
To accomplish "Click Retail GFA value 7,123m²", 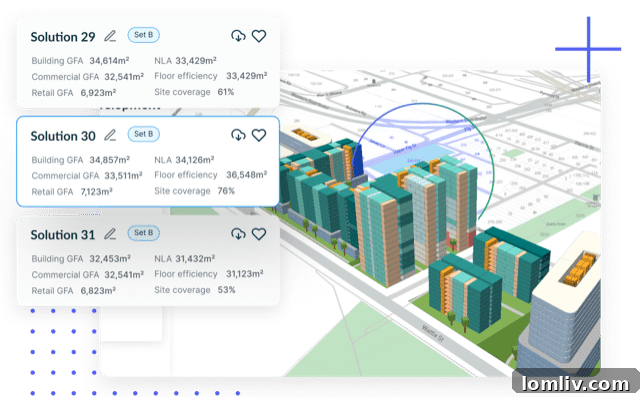I will point(96,192).
